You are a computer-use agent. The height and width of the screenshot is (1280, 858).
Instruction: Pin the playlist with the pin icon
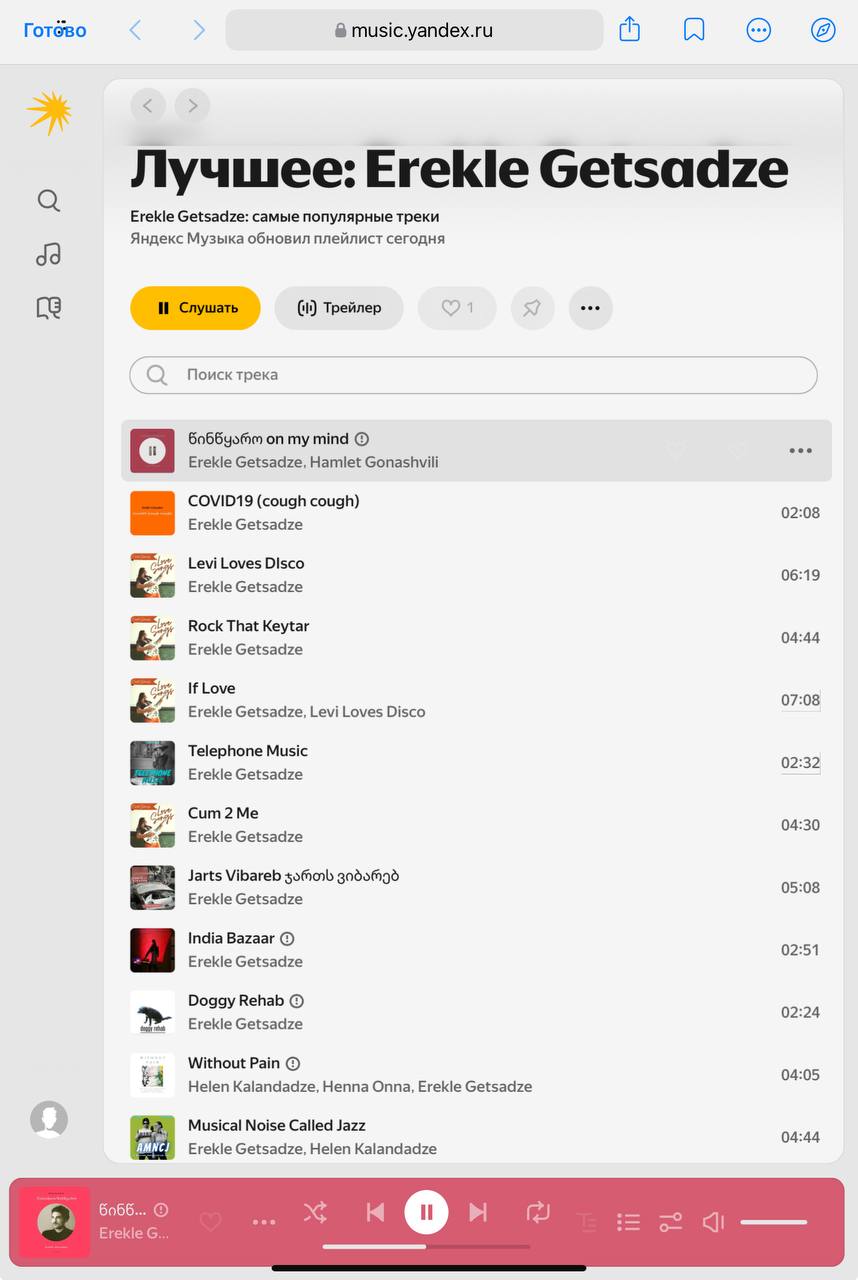pos(532,308)
